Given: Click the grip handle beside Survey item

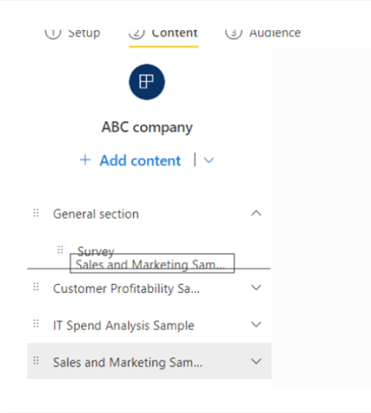Looking at the screenshot, I should (x=60, y=250).
